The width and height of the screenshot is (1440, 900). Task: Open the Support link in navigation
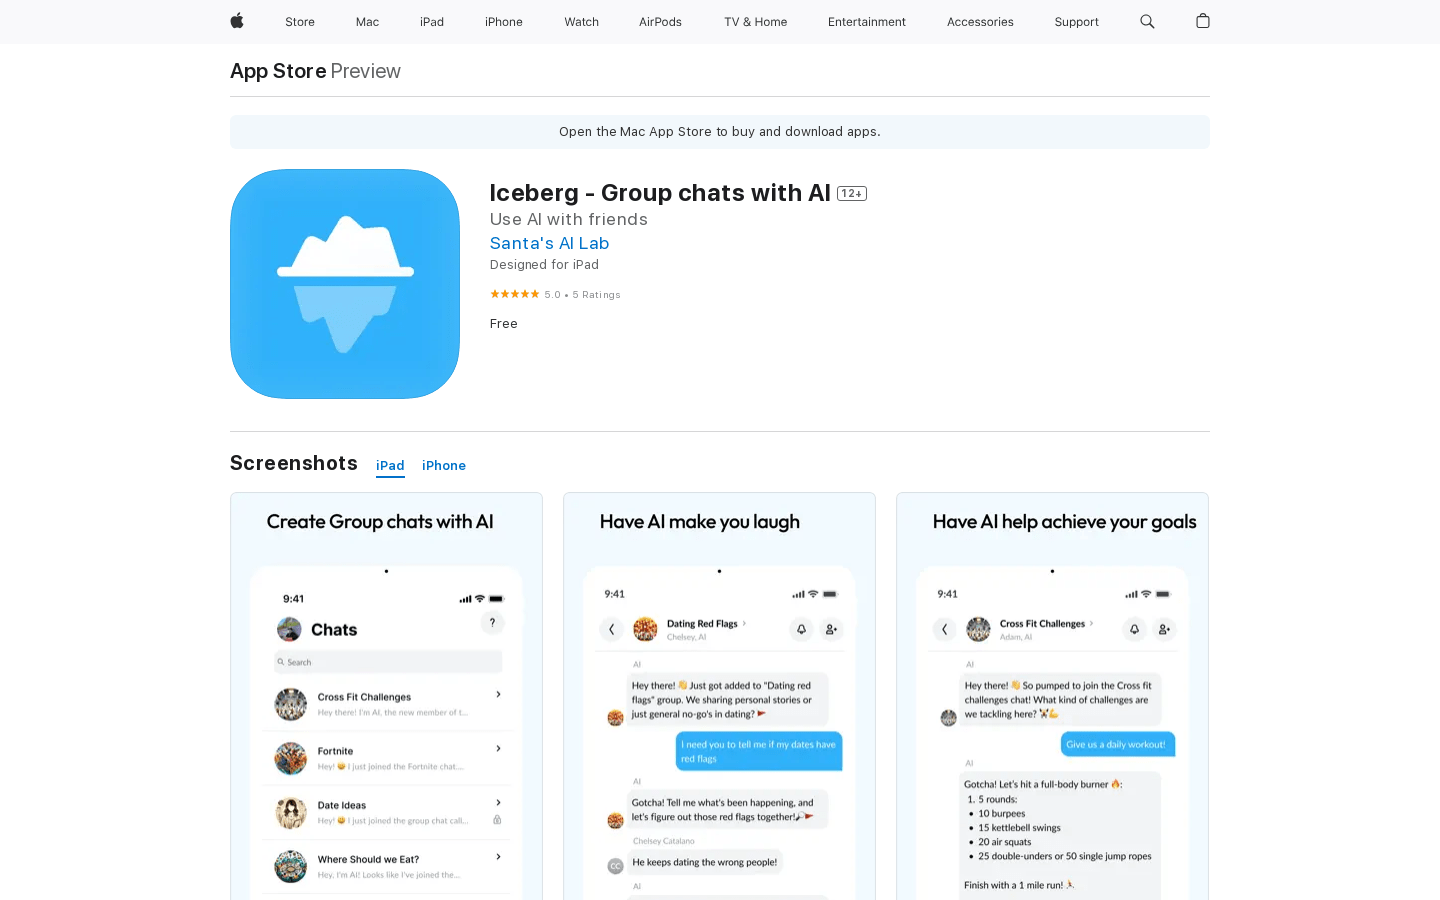pos(1076,22)
